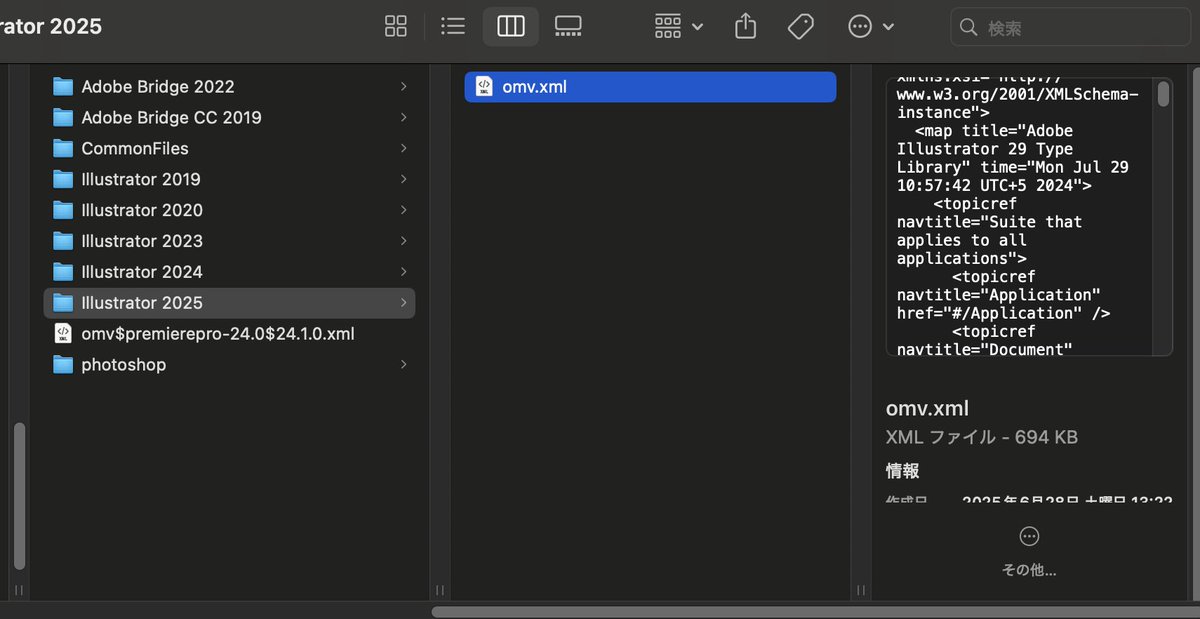The height and width of the screenshot is (619, 1200).
Task: Click the preview pane vertical scrollbar
Action: coord(1163,94)
